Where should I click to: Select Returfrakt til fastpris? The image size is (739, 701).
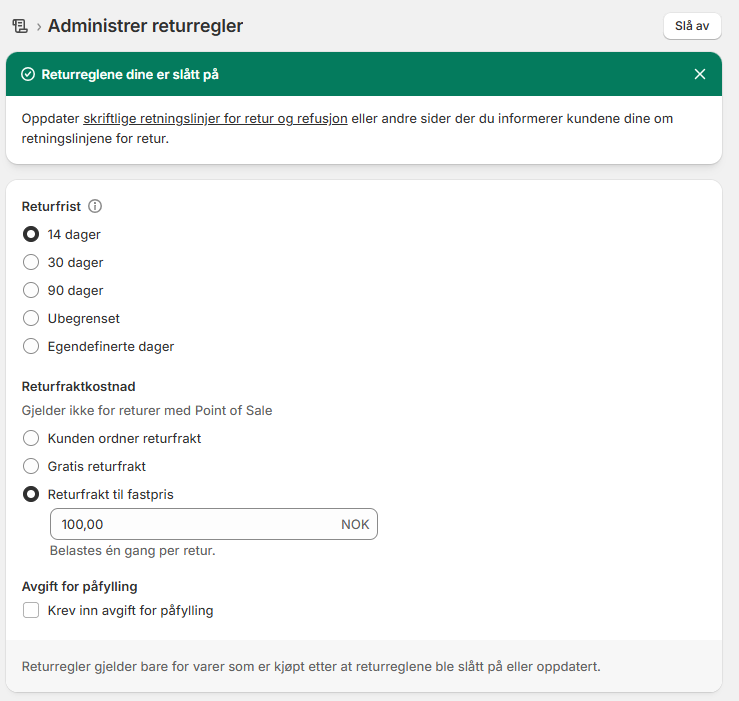[x=31, y=494]
